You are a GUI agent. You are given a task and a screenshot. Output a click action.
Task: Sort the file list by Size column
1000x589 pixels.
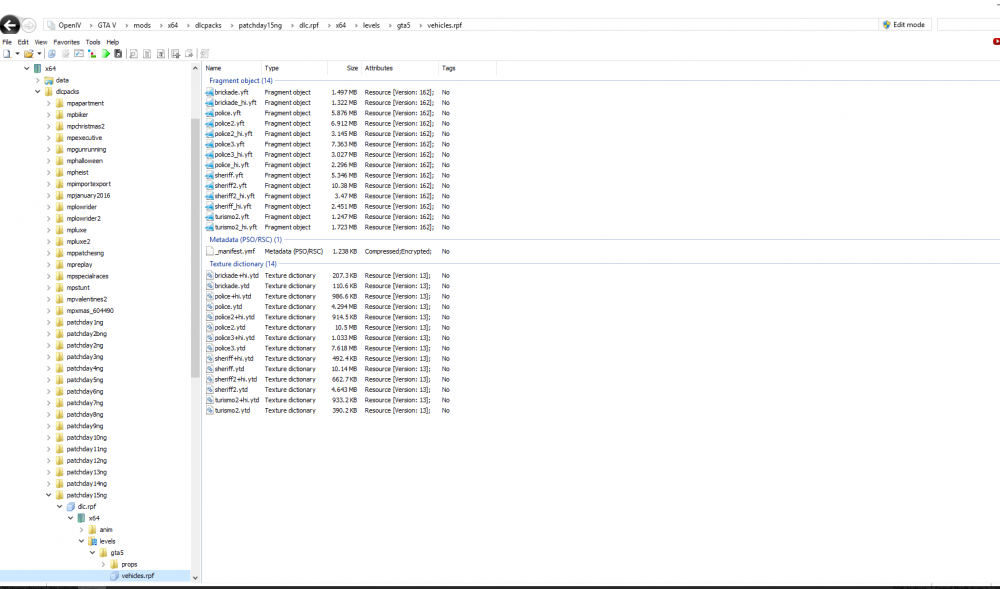[x=344, y=68]
